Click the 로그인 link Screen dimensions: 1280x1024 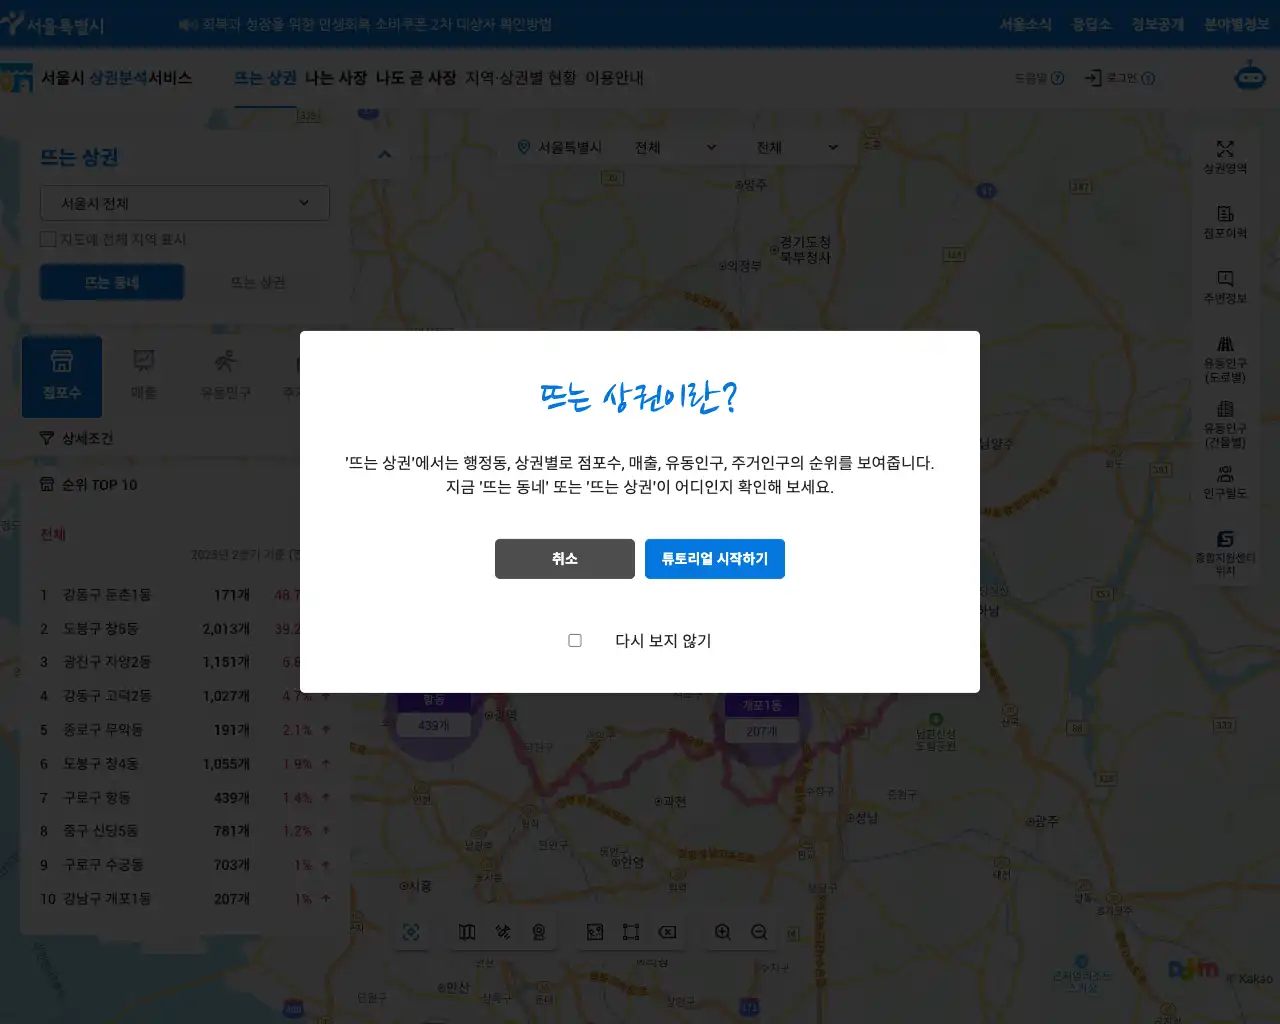pos(1120,78)
